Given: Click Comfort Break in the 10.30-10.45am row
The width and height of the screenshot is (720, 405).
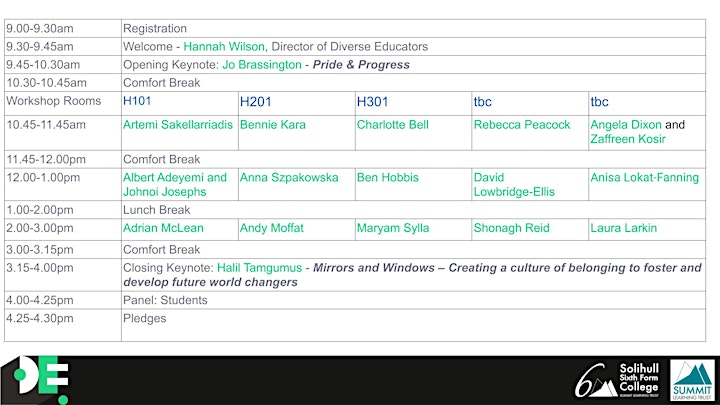Looking at the screenshot, I should coord(162,83).
